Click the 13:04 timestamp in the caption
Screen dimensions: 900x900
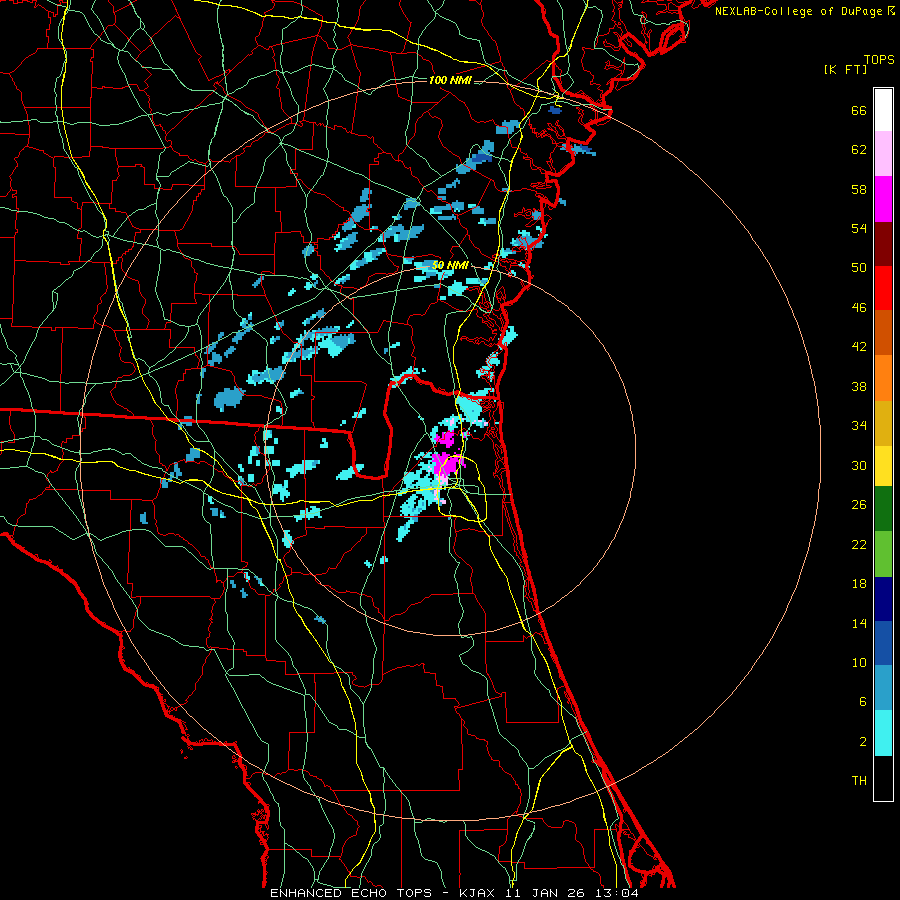(x=617, y=893)
